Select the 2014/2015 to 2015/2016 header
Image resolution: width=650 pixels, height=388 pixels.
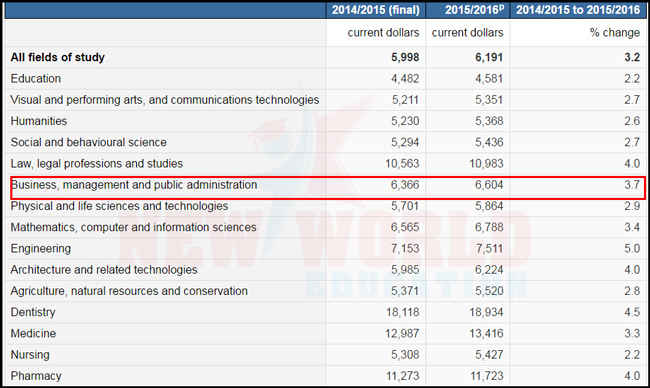(578, 10)
